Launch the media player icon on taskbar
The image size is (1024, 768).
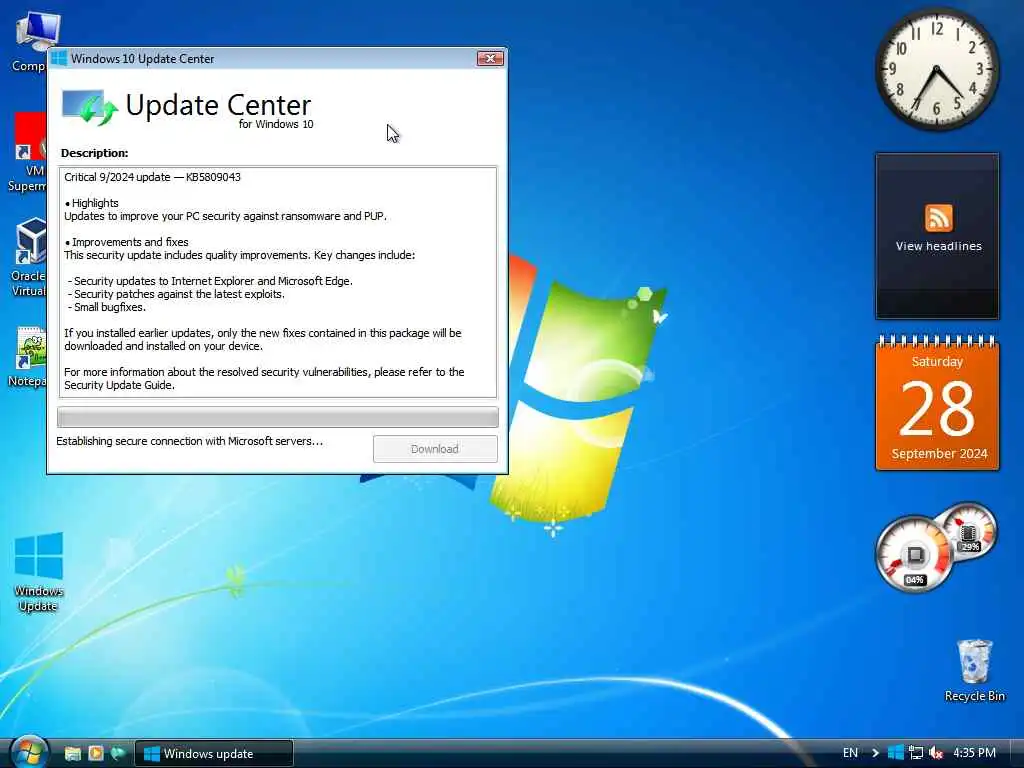[x=96, y=753]
